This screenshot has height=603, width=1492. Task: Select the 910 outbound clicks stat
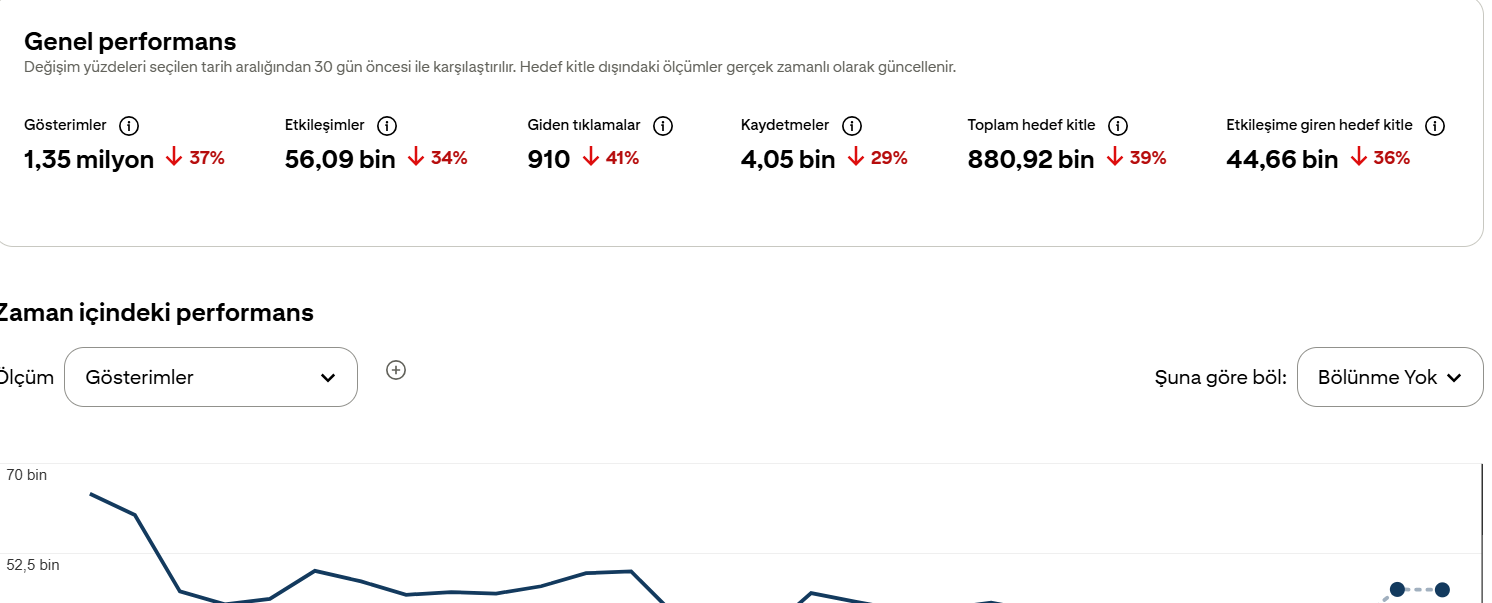[549, 159]
